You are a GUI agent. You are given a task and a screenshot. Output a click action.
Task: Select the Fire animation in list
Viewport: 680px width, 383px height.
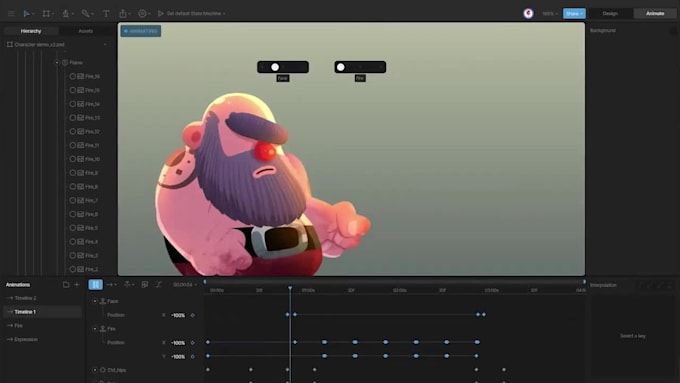[x=18, y=325]
